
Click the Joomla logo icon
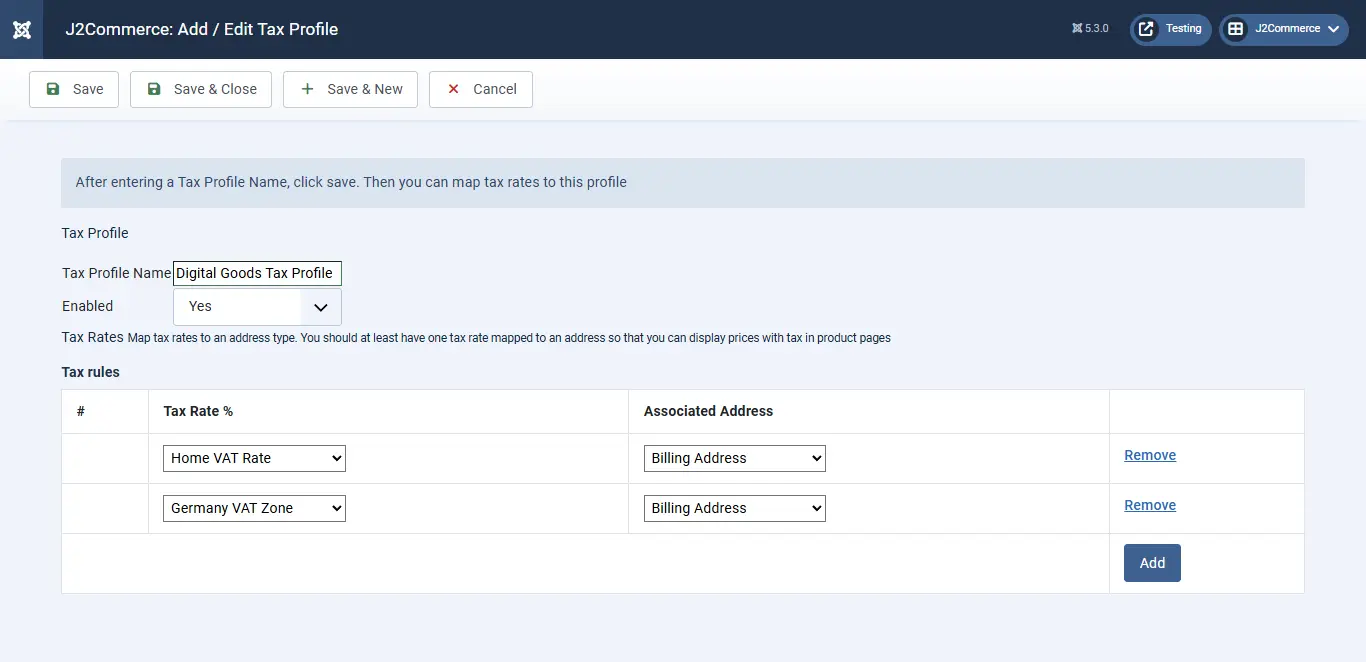click(21, 29)
